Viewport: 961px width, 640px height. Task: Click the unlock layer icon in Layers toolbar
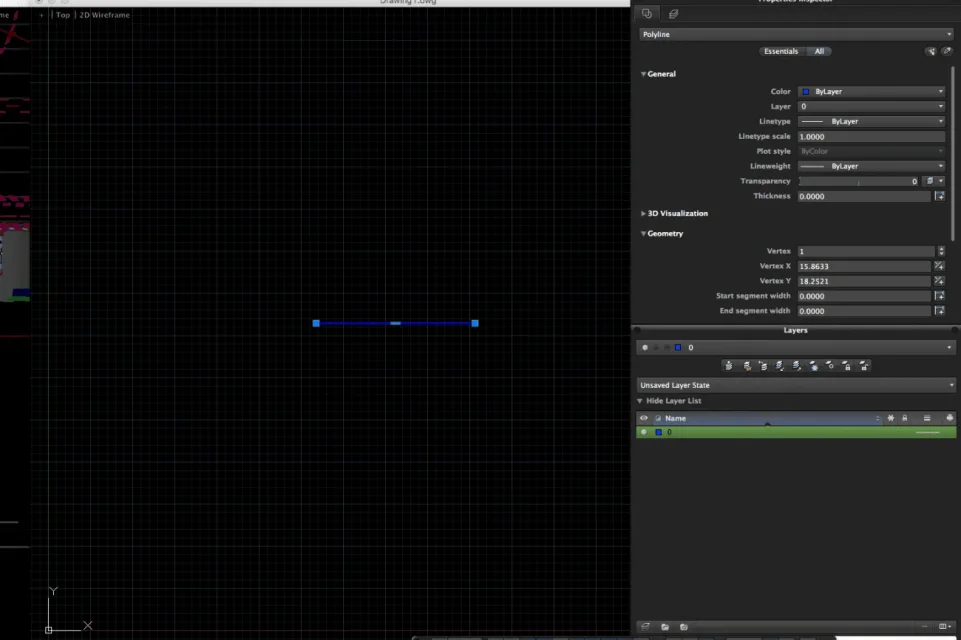click(863, 366)
